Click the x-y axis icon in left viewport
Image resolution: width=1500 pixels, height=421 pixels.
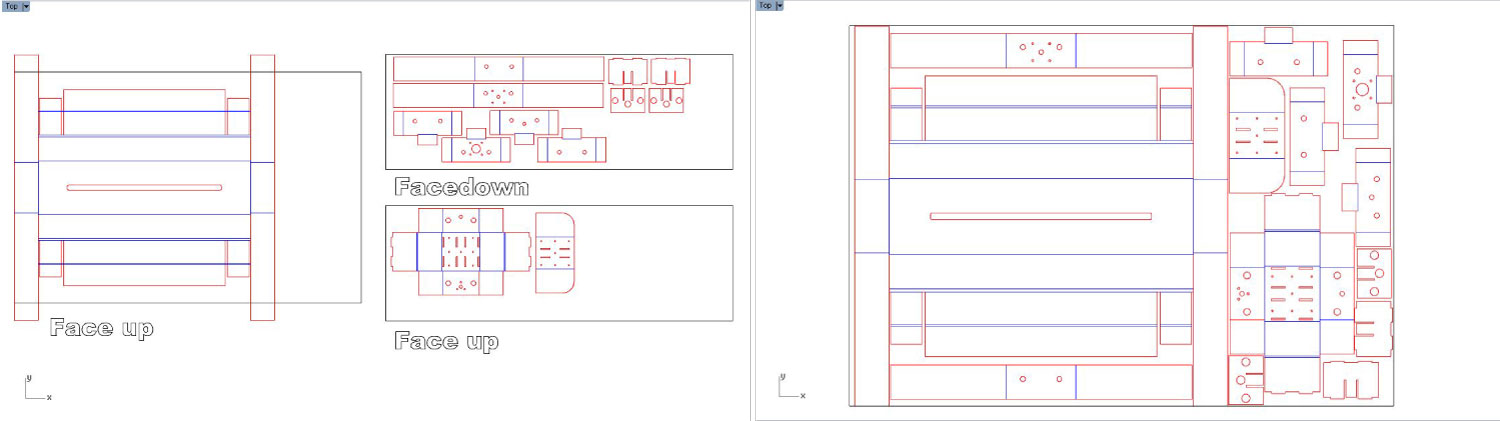(x=37, y=388)
